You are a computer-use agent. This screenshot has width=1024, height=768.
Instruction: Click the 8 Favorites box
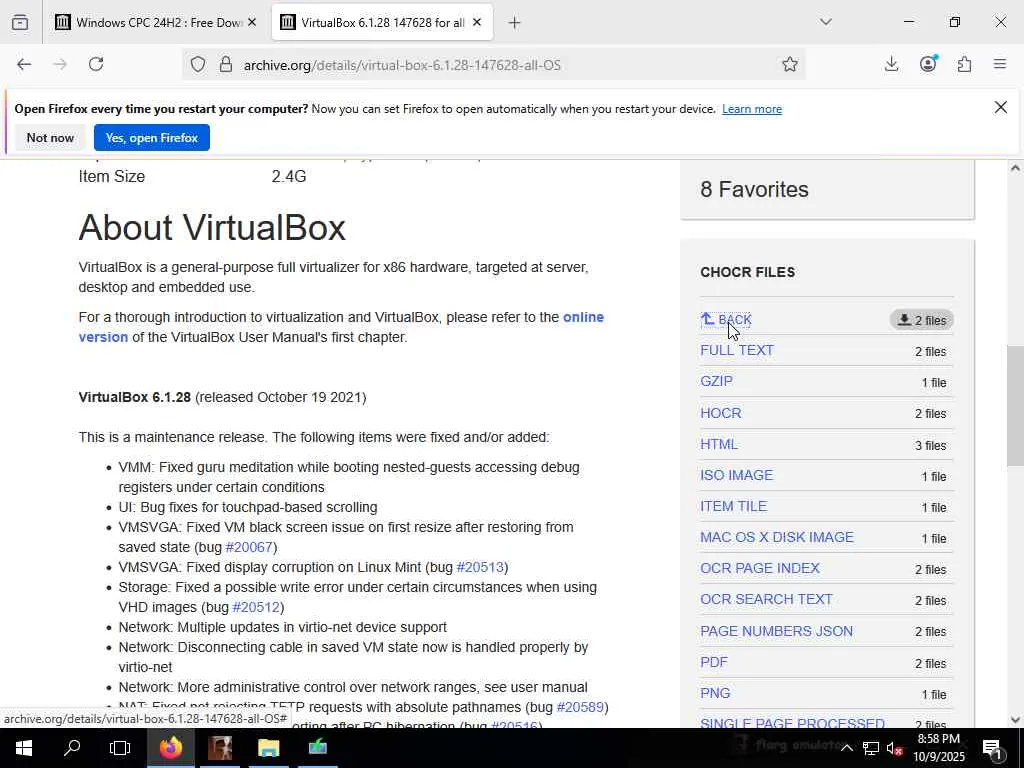click(x=827, y=189)
